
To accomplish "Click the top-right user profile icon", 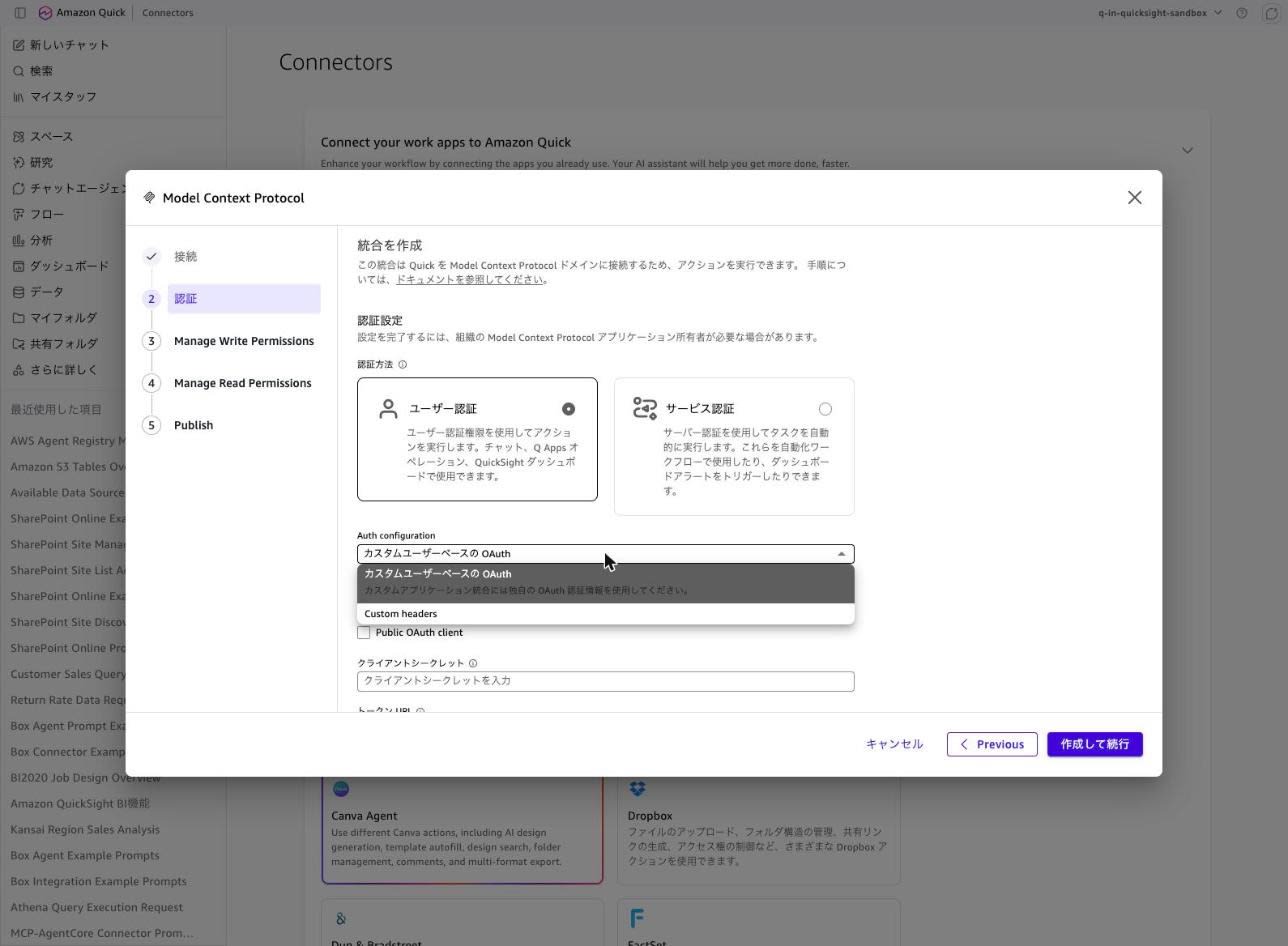I will [x=1270, y=13].
